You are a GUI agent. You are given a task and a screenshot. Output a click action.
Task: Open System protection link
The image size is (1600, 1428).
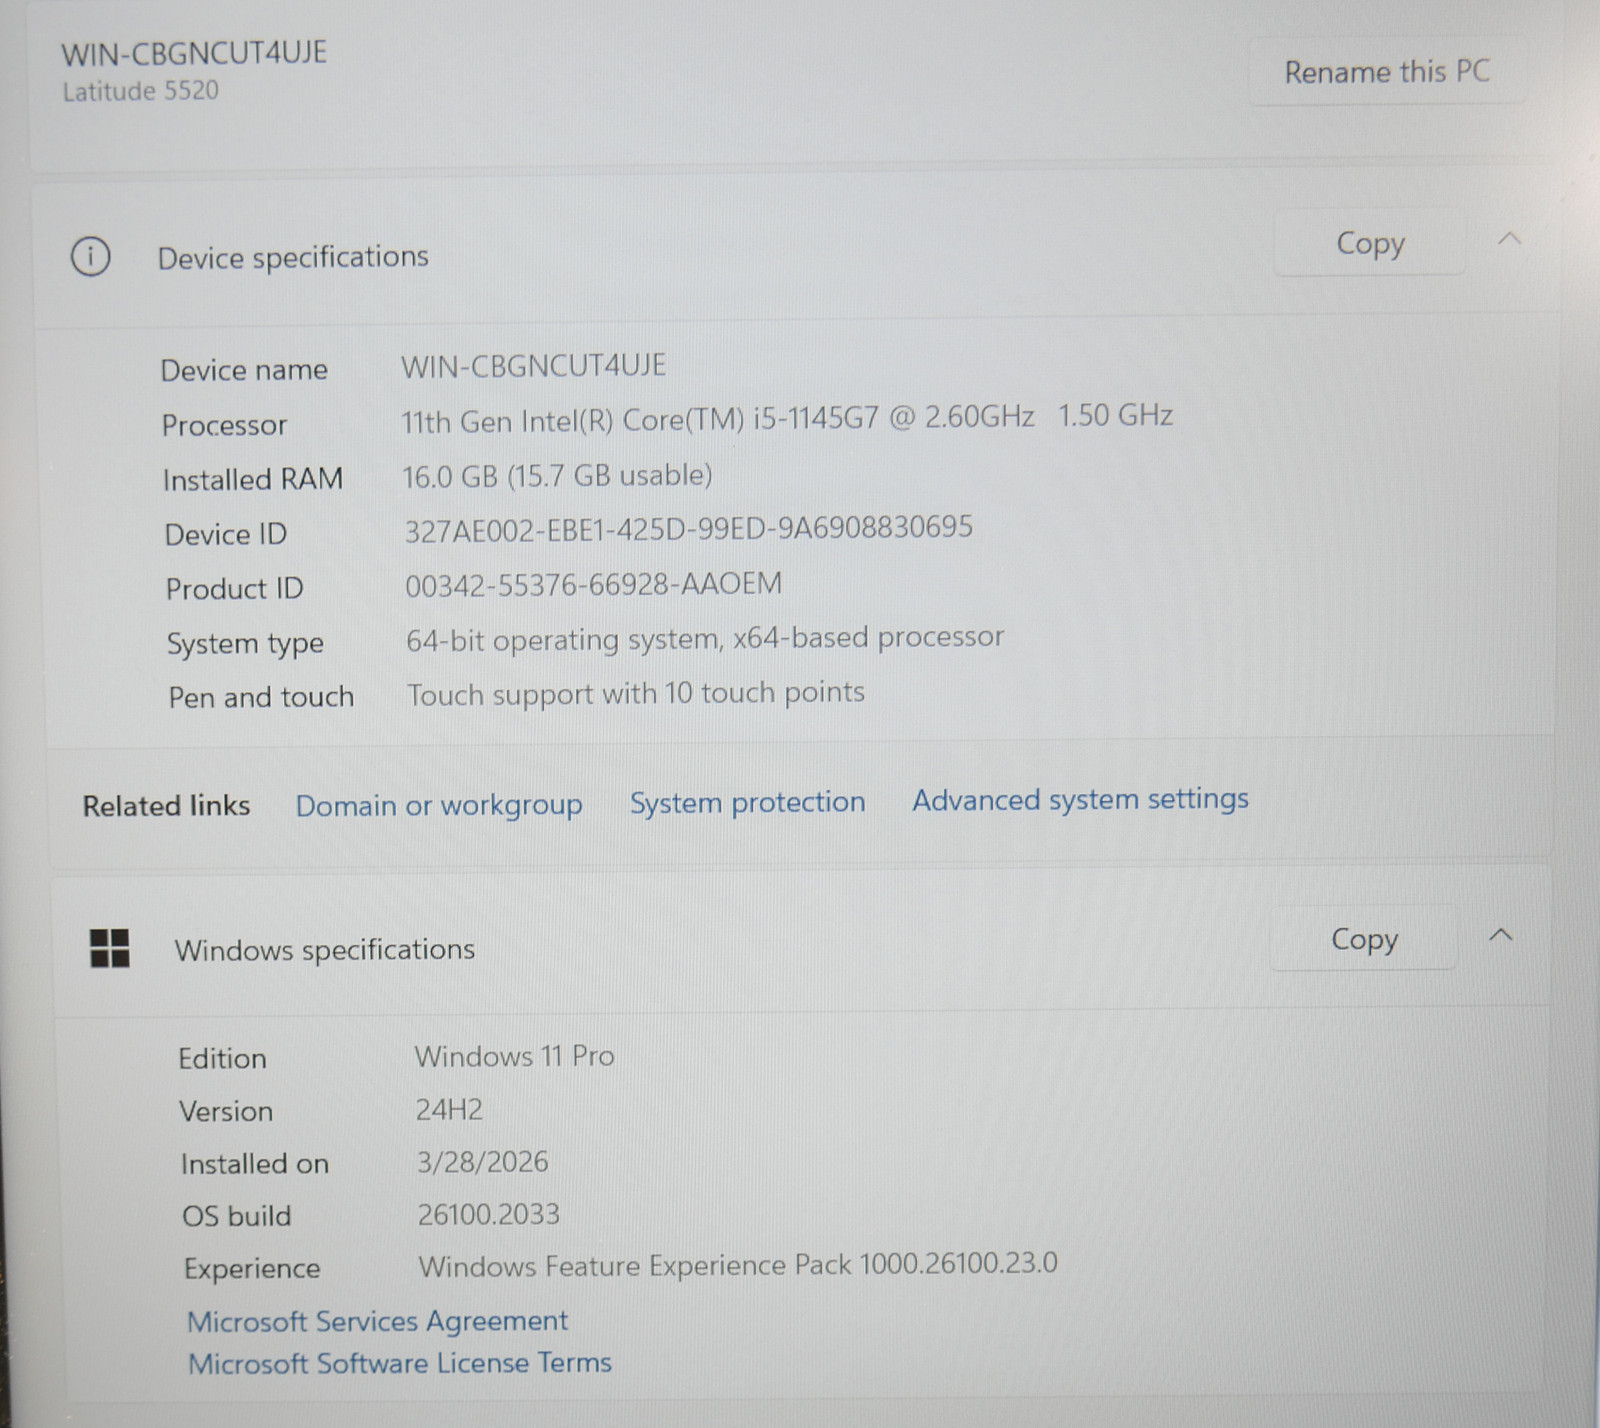click(747, 802)
